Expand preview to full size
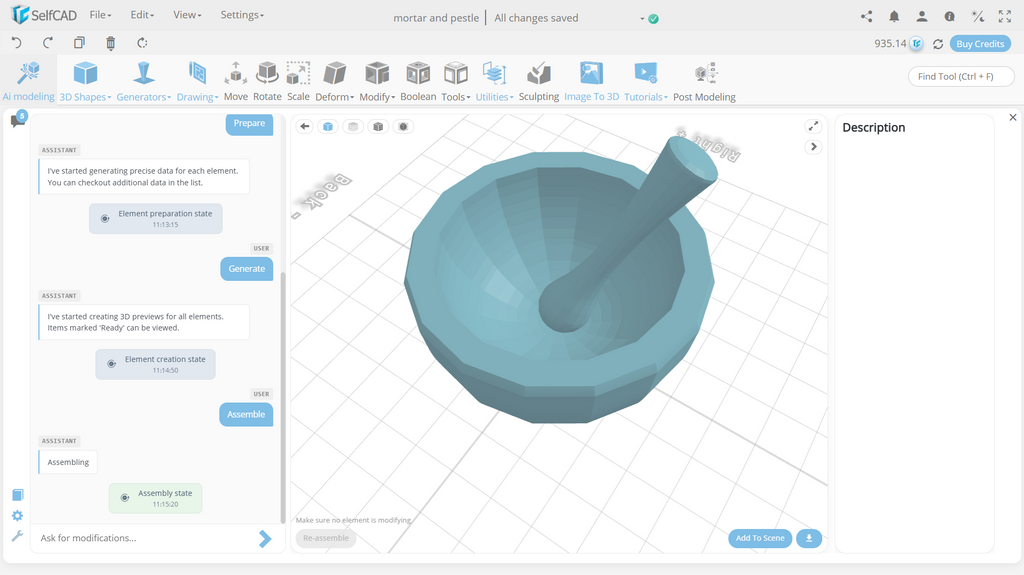Viewport: 1024px width, 575px height. point(813,126)
